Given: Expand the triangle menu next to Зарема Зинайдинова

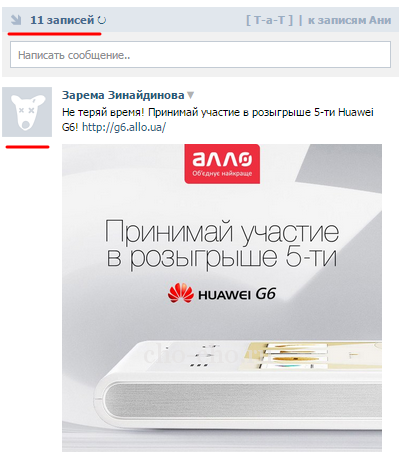Looking at the screenshot, I should pyautogui.click(x=190, y=95).
